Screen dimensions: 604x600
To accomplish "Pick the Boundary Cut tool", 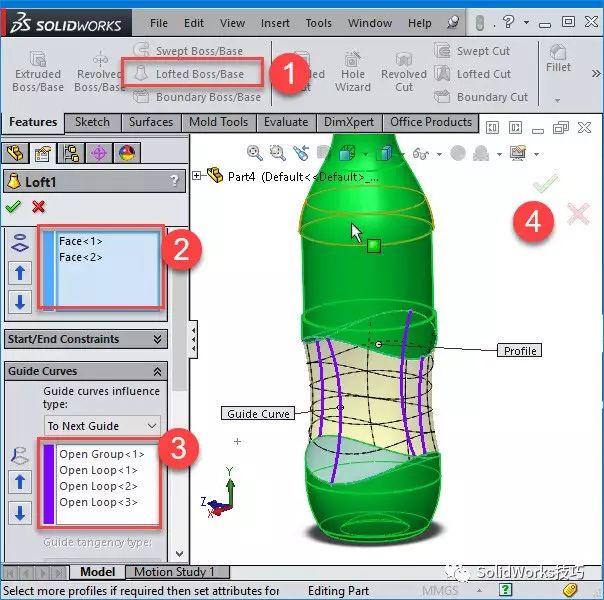I will 481,97.
